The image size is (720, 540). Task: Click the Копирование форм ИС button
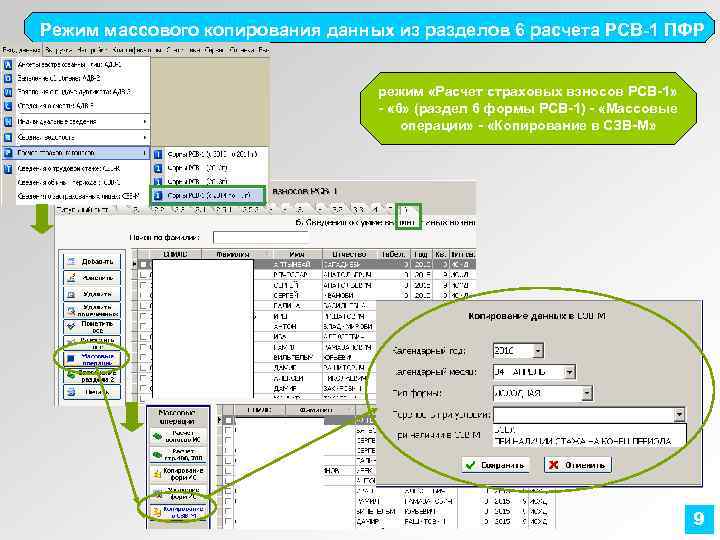(x=179, y=474)
